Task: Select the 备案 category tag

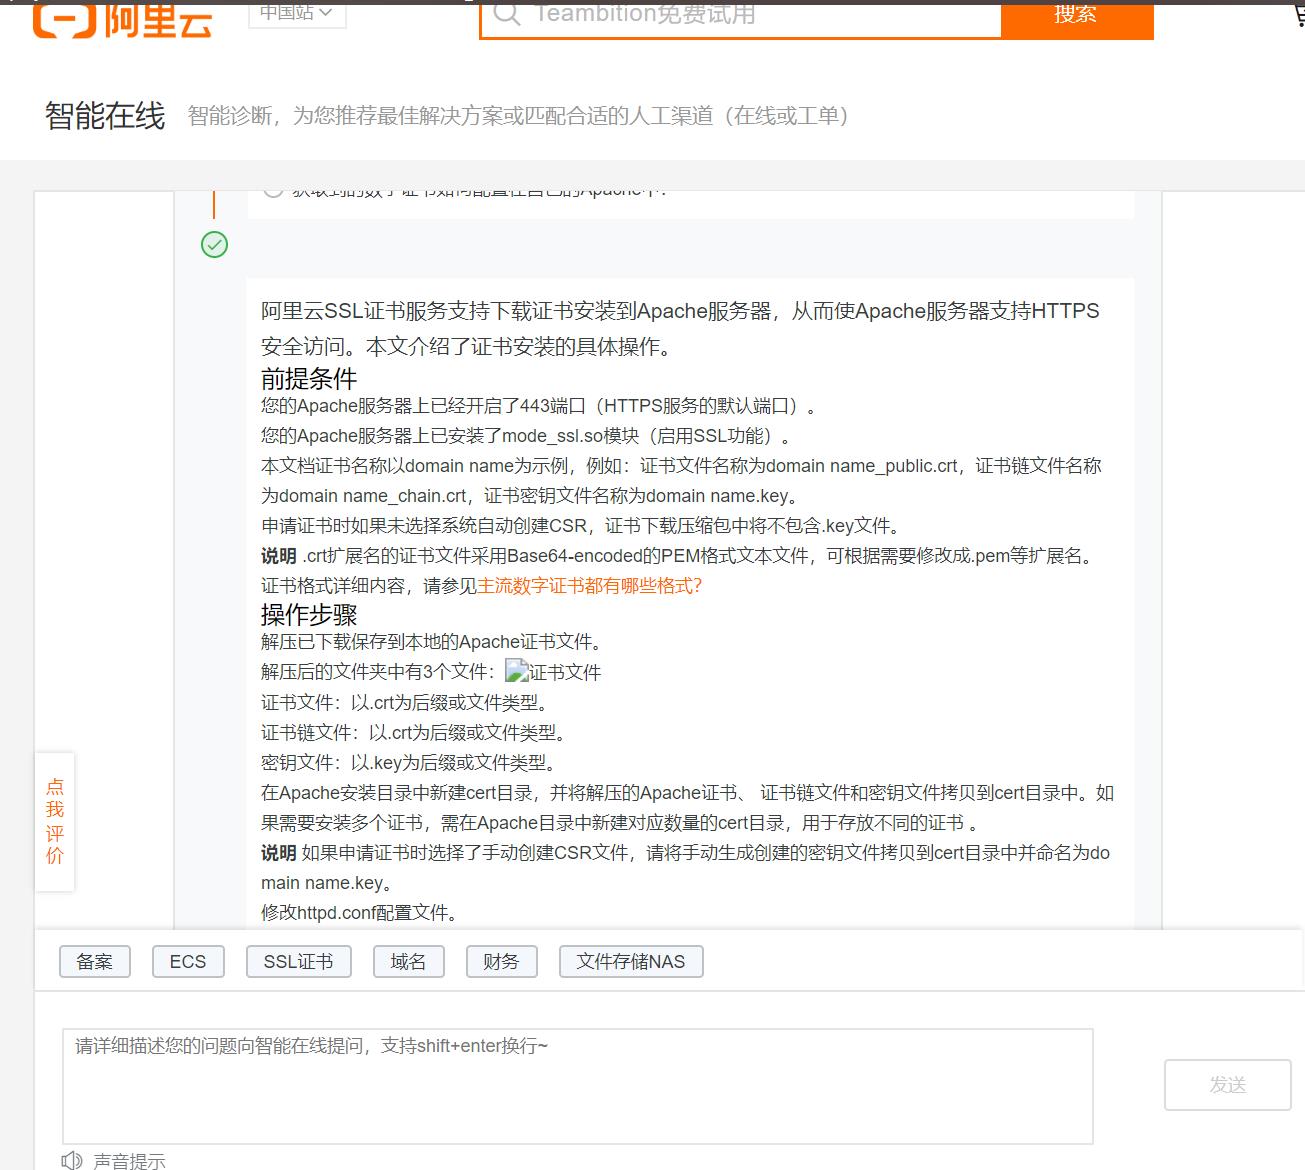Action: point(95,961)
